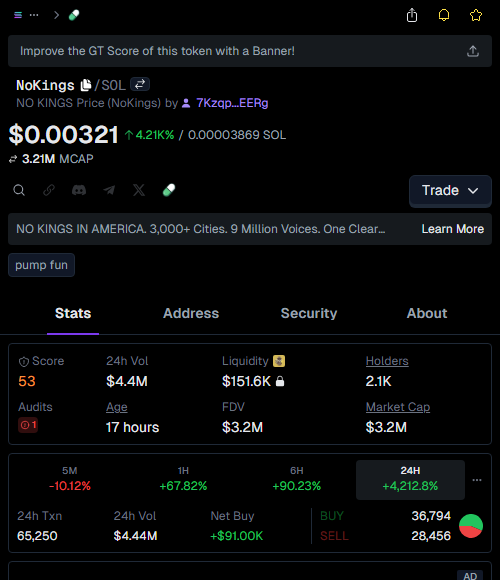Switch to the Stats tab

pyautogui.click(x=73, y=314)
